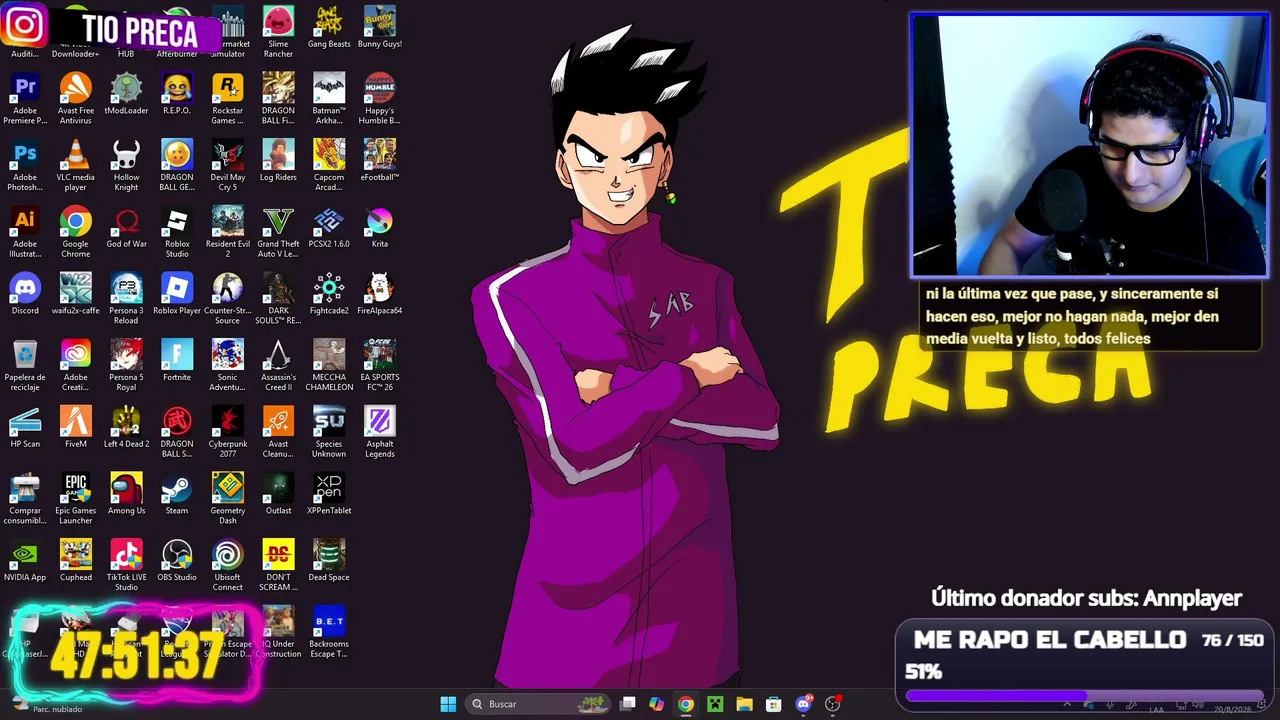The height and width of the screenshot is (720, 1280).
Task: Select the Papelera de reciclaje icon
Action: [x=25, y=366]
